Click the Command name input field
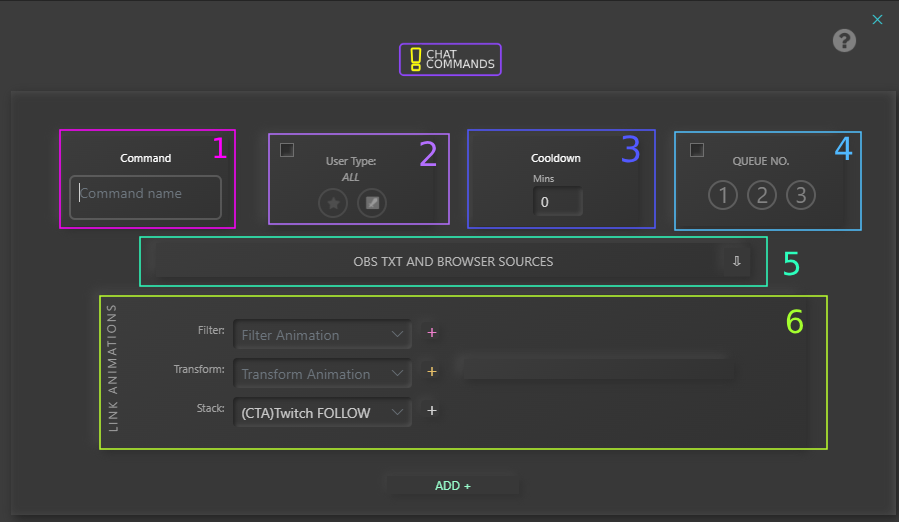The width and height of the screenshot is (899, 522). point(146,196)
